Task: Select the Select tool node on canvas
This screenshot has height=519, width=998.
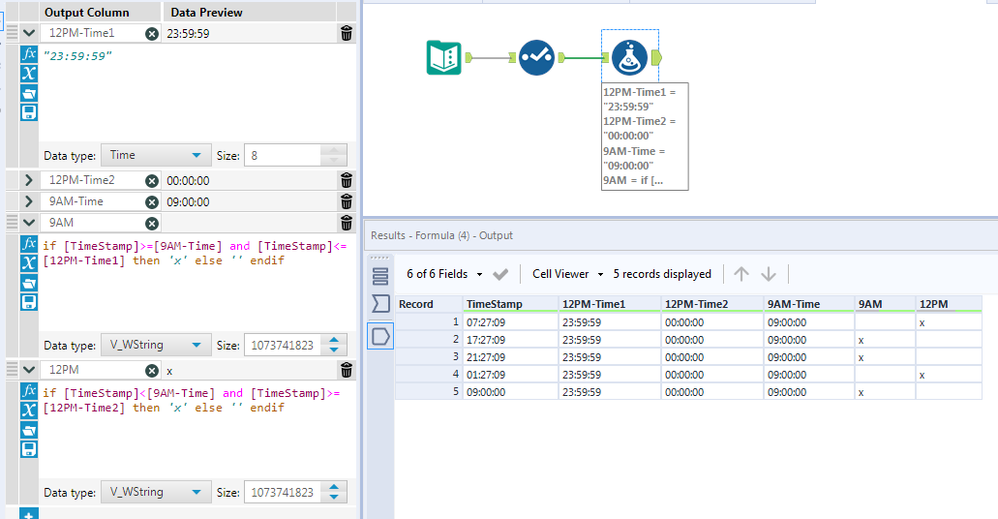Action: [x=537, y=58]
